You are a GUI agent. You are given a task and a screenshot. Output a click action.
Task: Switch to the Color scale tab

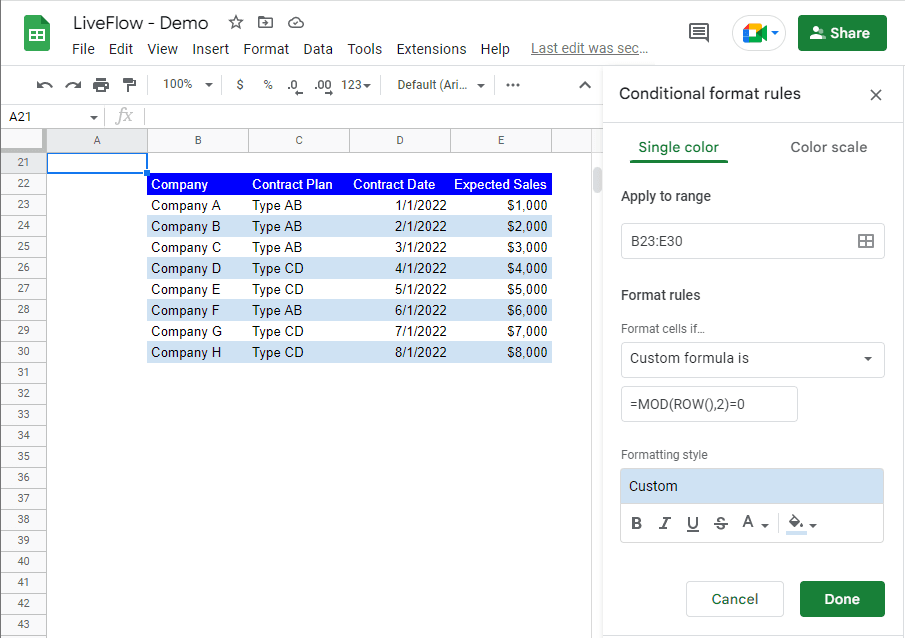828,147
